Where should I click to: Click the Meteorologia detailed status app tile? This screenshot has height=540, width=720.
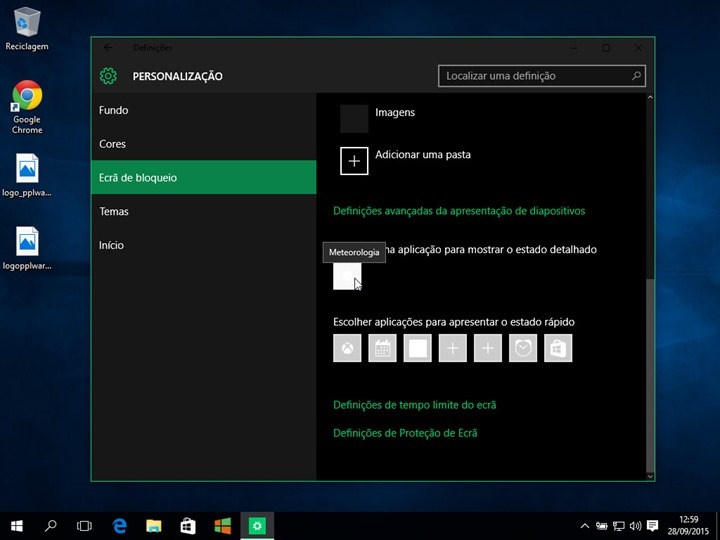tap(347, 276)
